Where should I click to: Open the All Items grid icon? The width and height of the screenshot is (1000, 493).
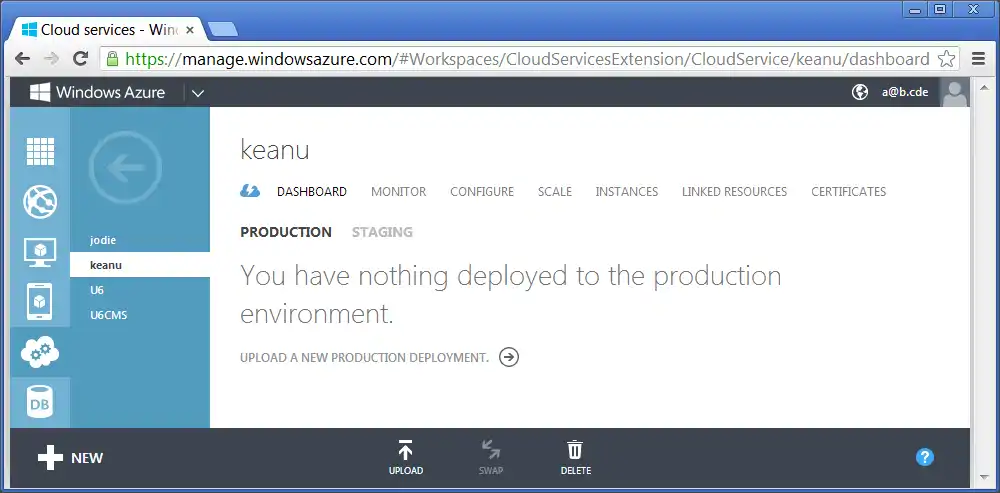pos(40,152)
